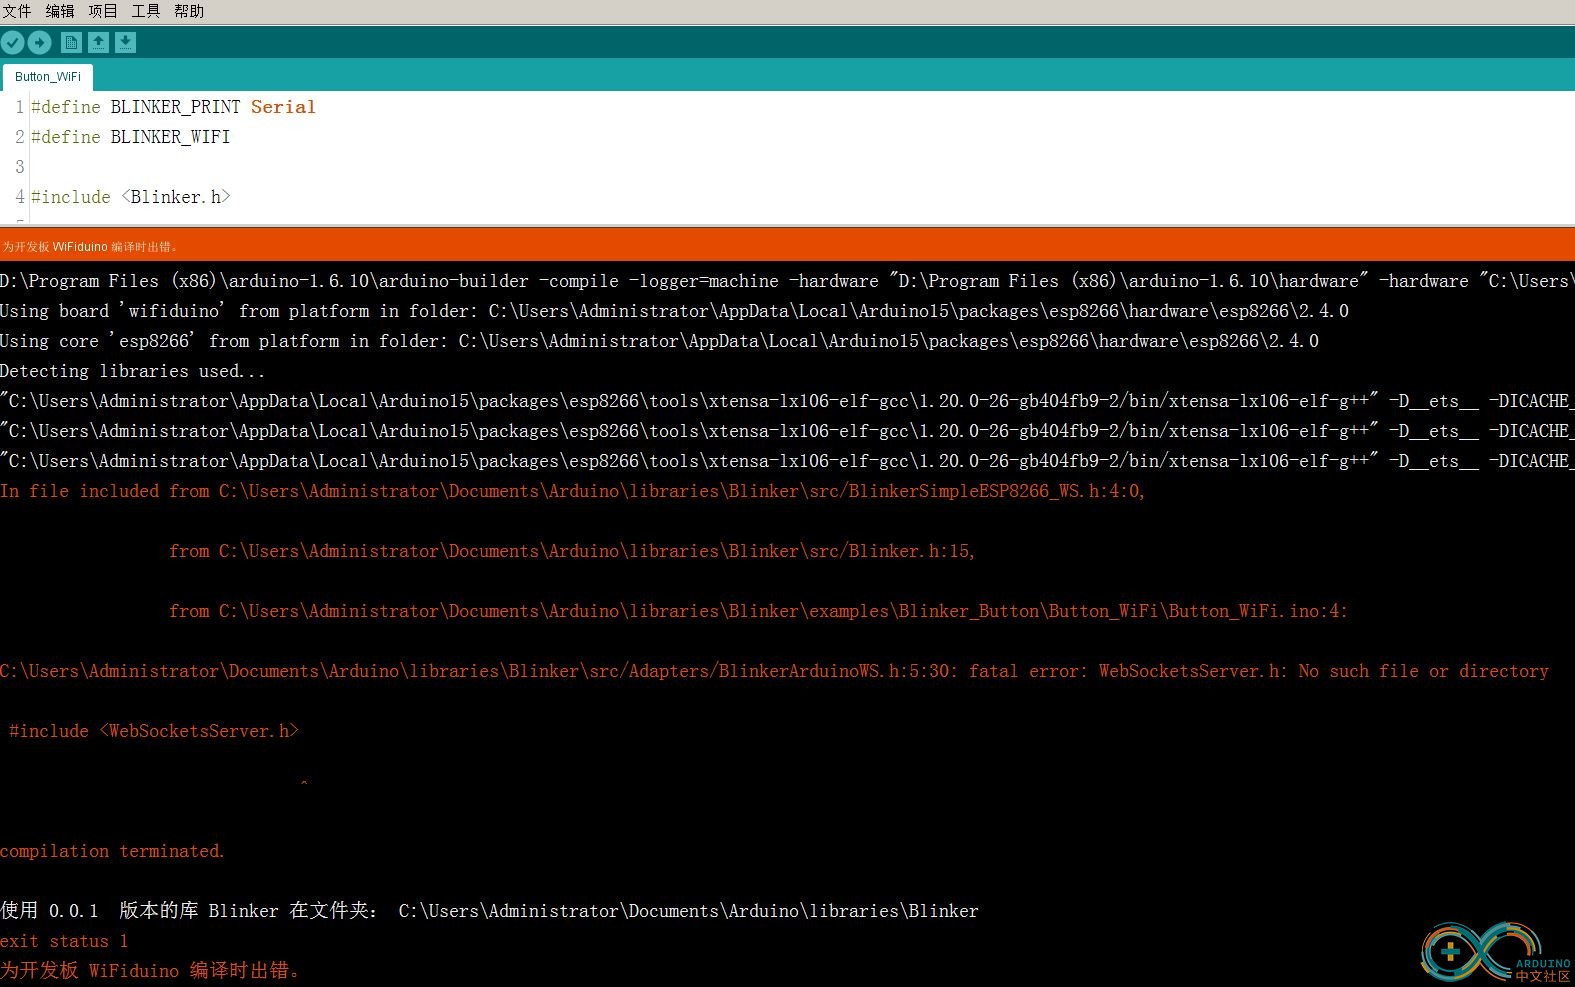Image resolution: width=1575 pixels, height=987 pixels.
Task: Click line number 1 in the editor gutter
Action: pyautogui.click(x=19, y=107)
